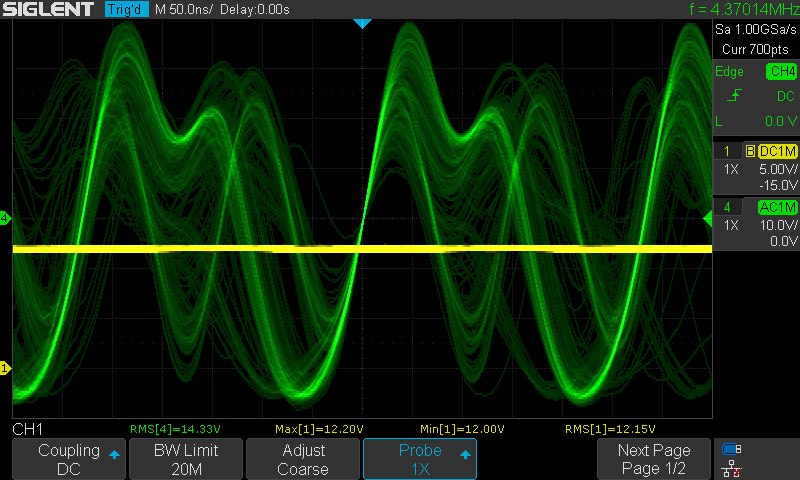Go to Next Page 1/2
The image size is (800, 480).
tap(654, 459)
